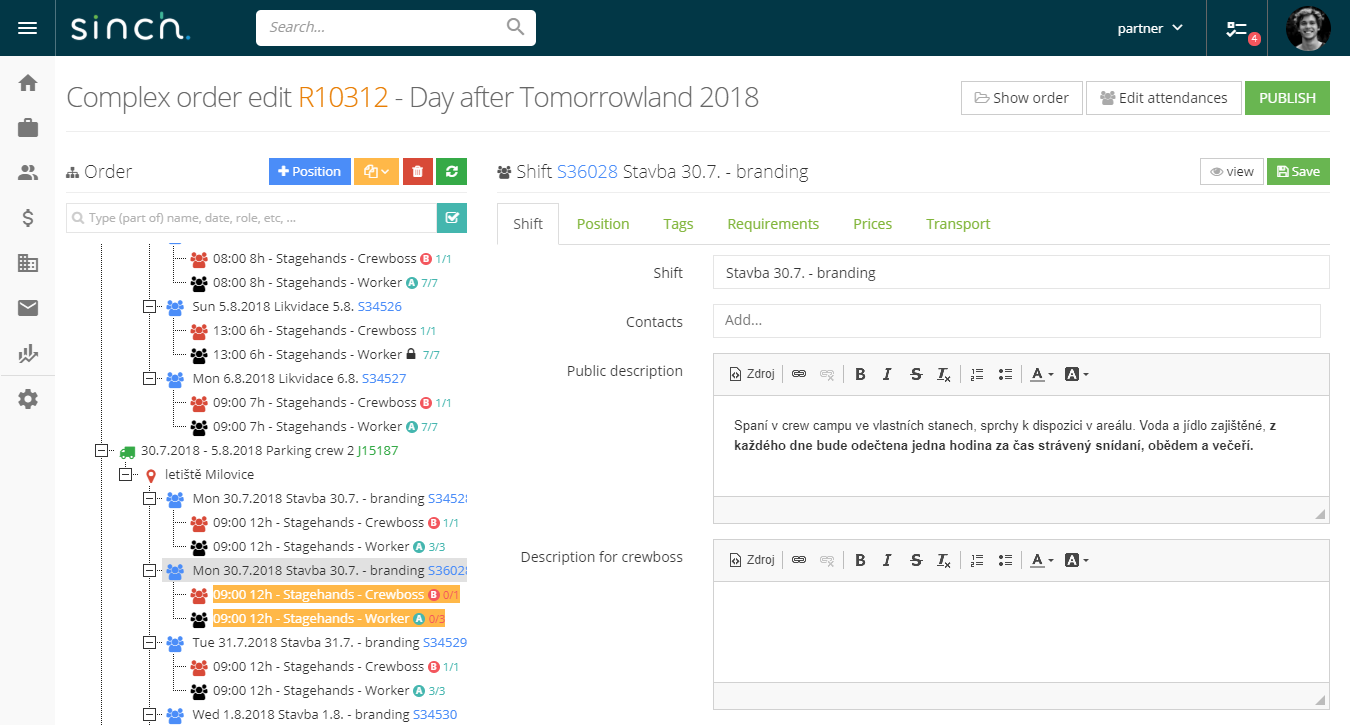Image resolution: width=1350 pixels, height=725 pixels.
Task: Insert a link in the Public description editor
Action: pos(798,373)
